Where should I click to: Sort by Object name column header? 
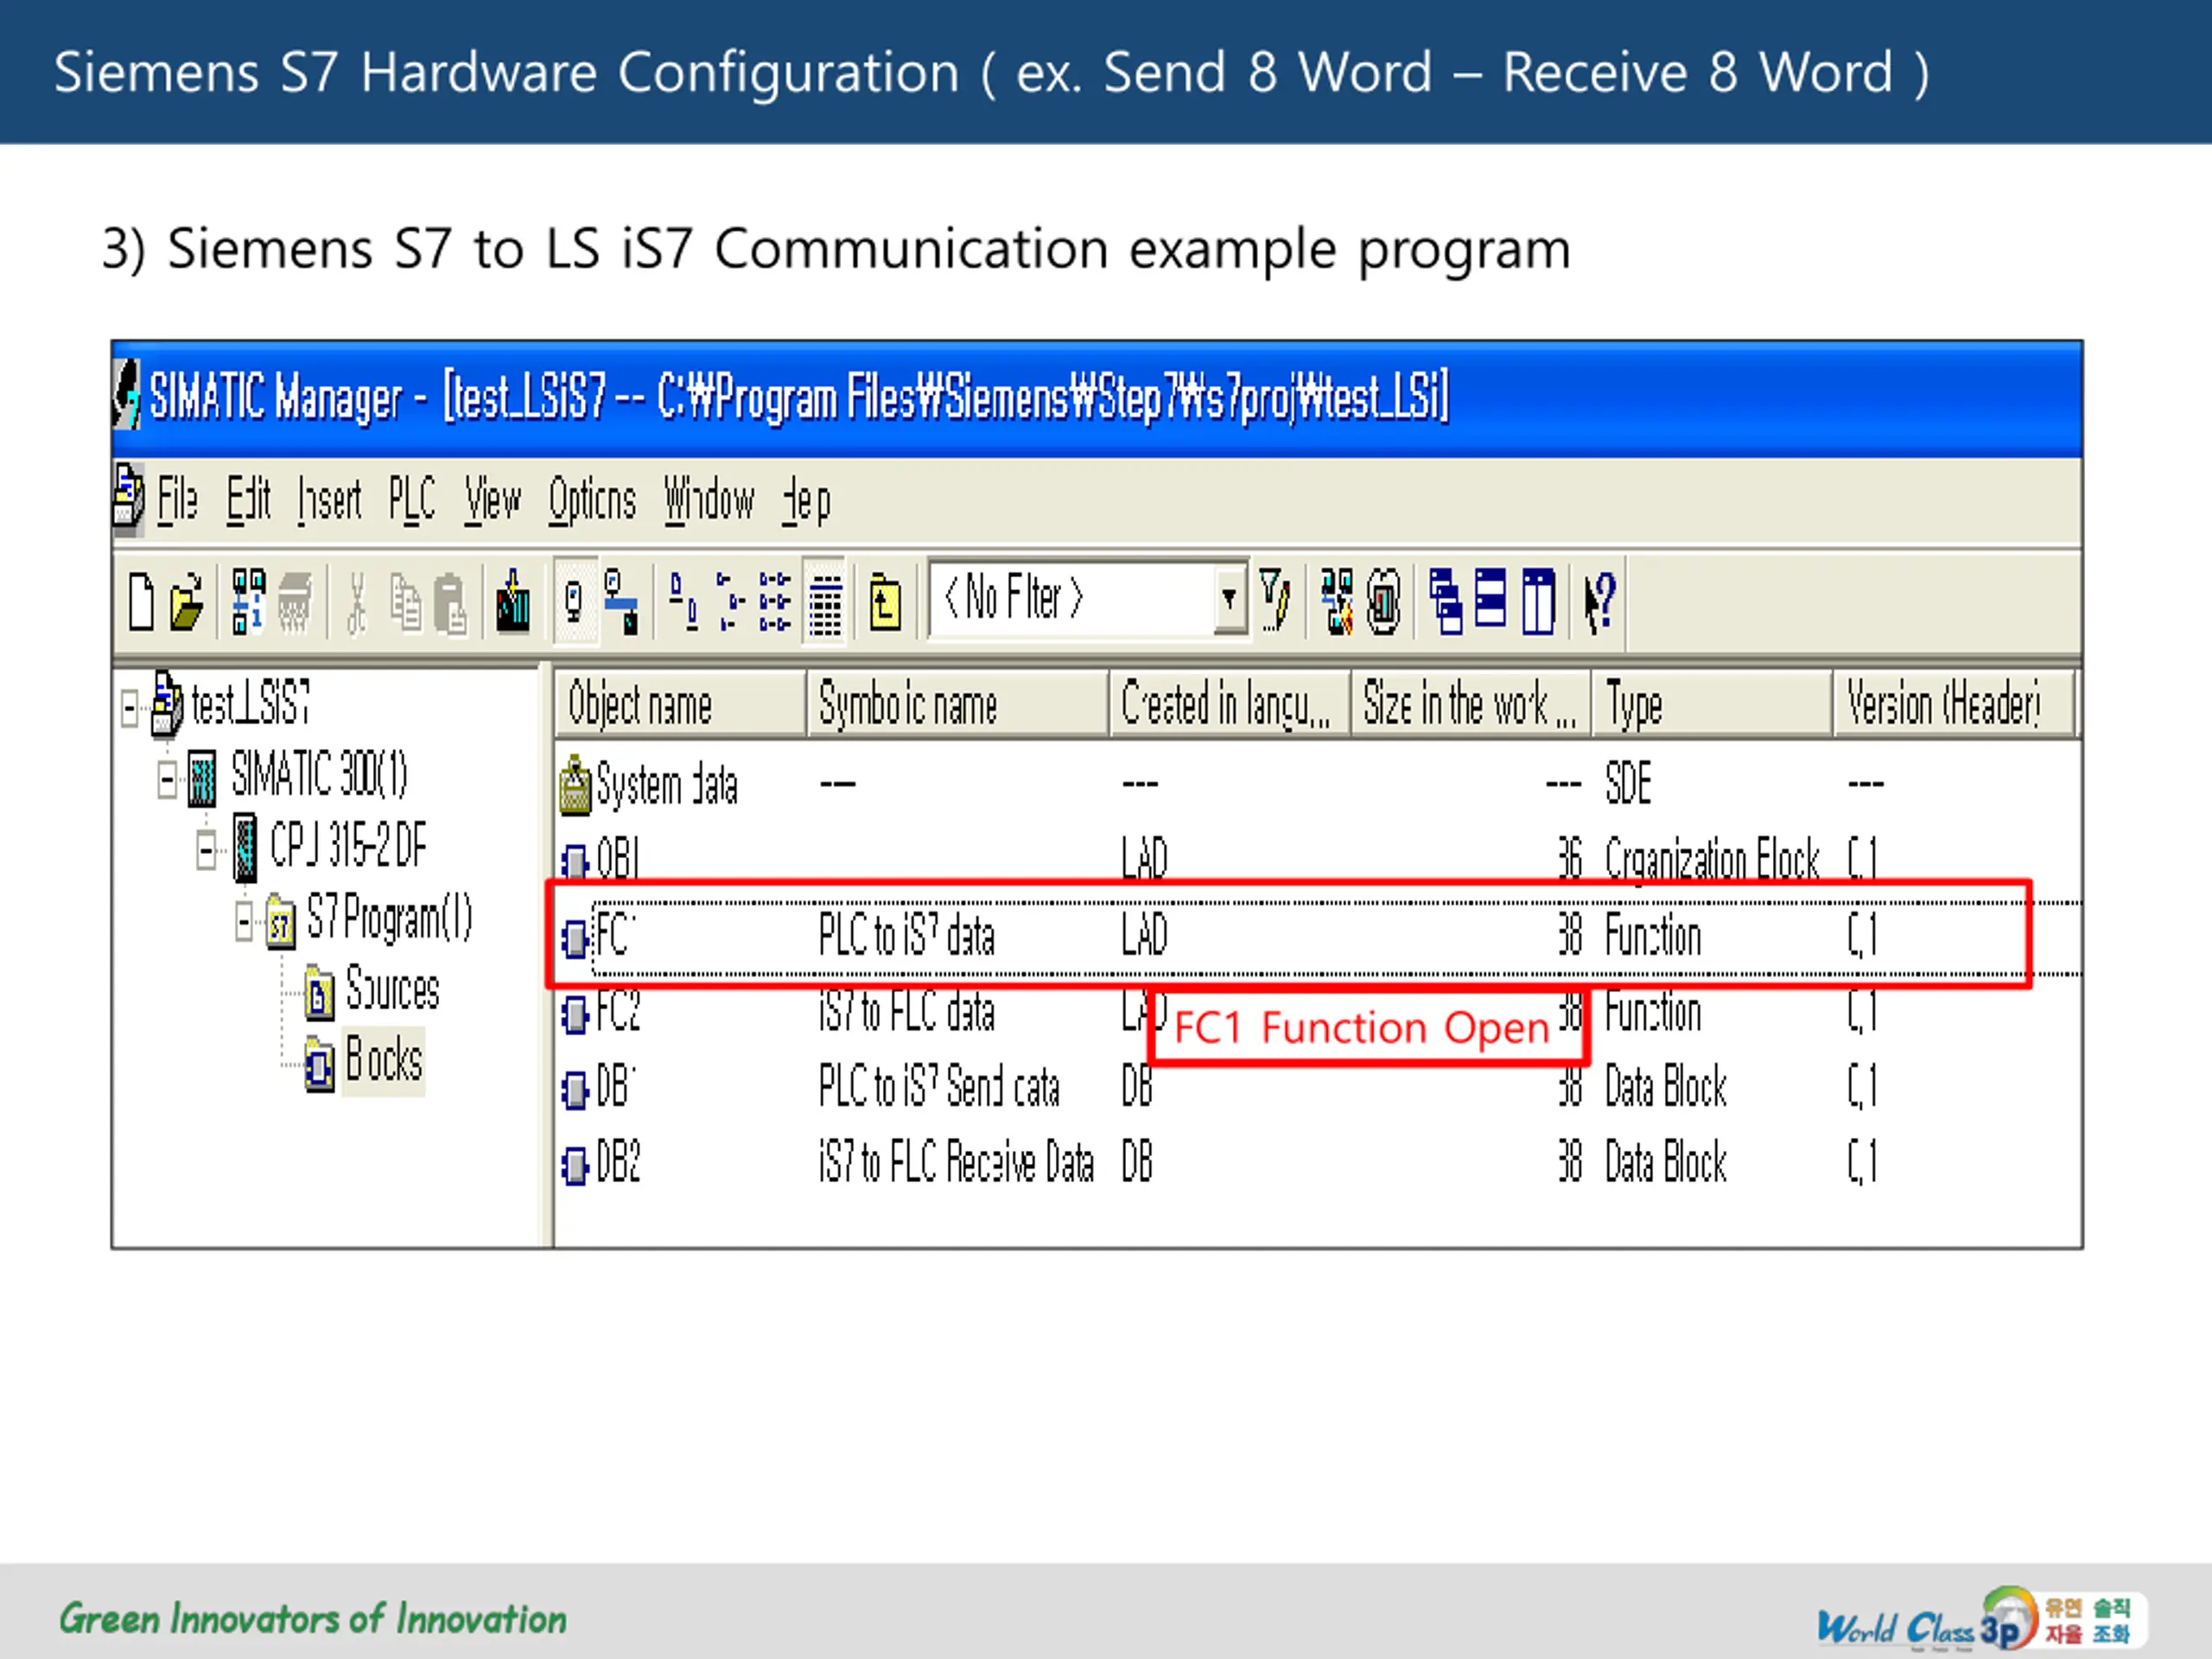(x=680, y=705)
